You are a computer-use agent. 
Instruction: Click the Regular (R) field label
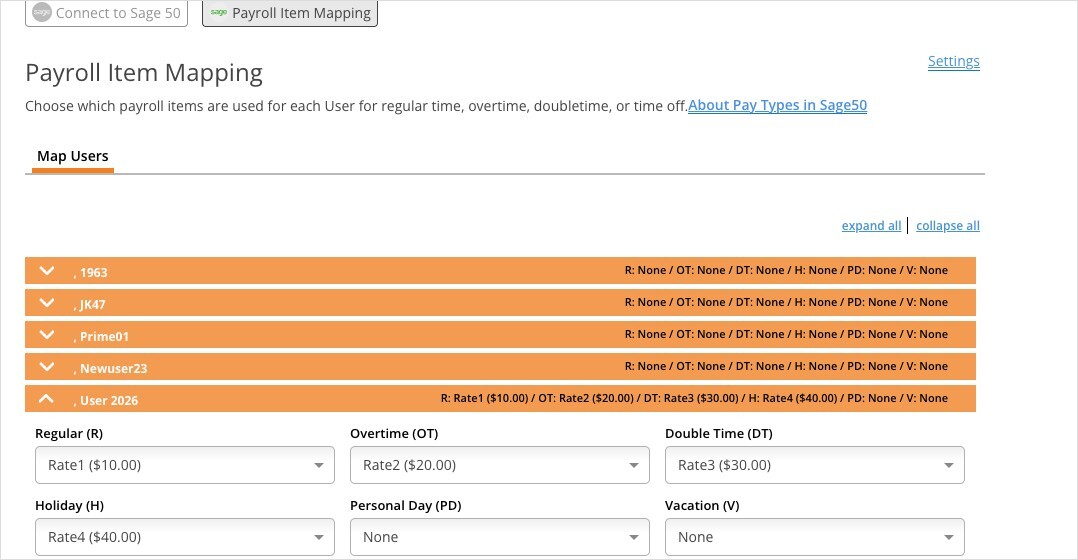(x=69, y=434)
